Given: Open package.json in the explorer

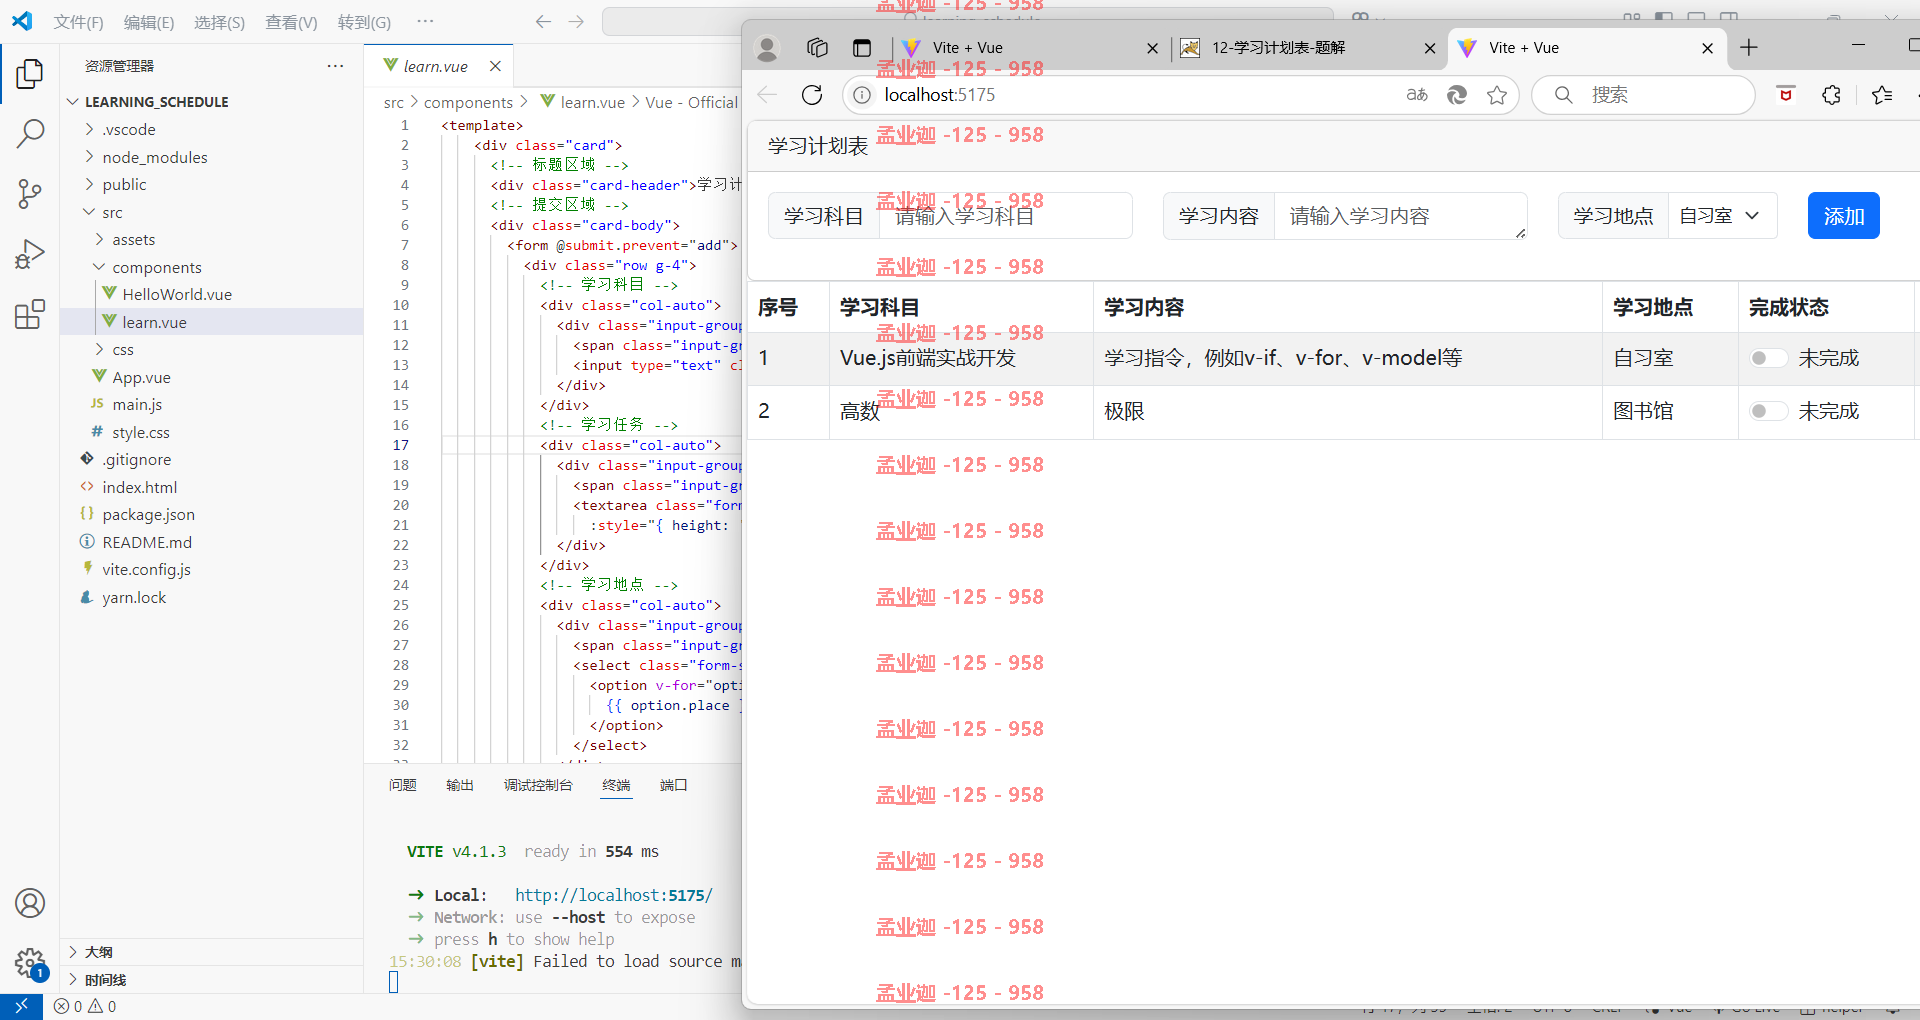Looking at the screenshot, I should (148, 514).
